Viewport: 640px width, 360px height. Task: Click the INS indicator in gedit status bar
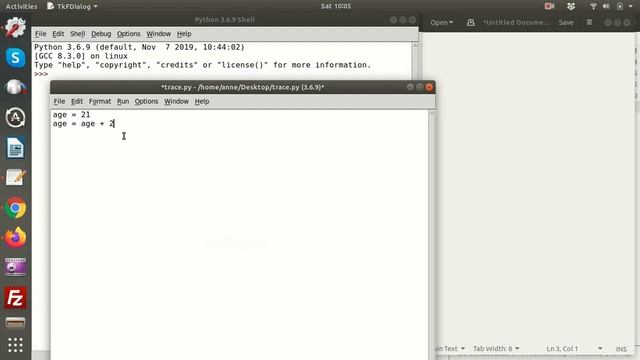(x=621, y=349)
